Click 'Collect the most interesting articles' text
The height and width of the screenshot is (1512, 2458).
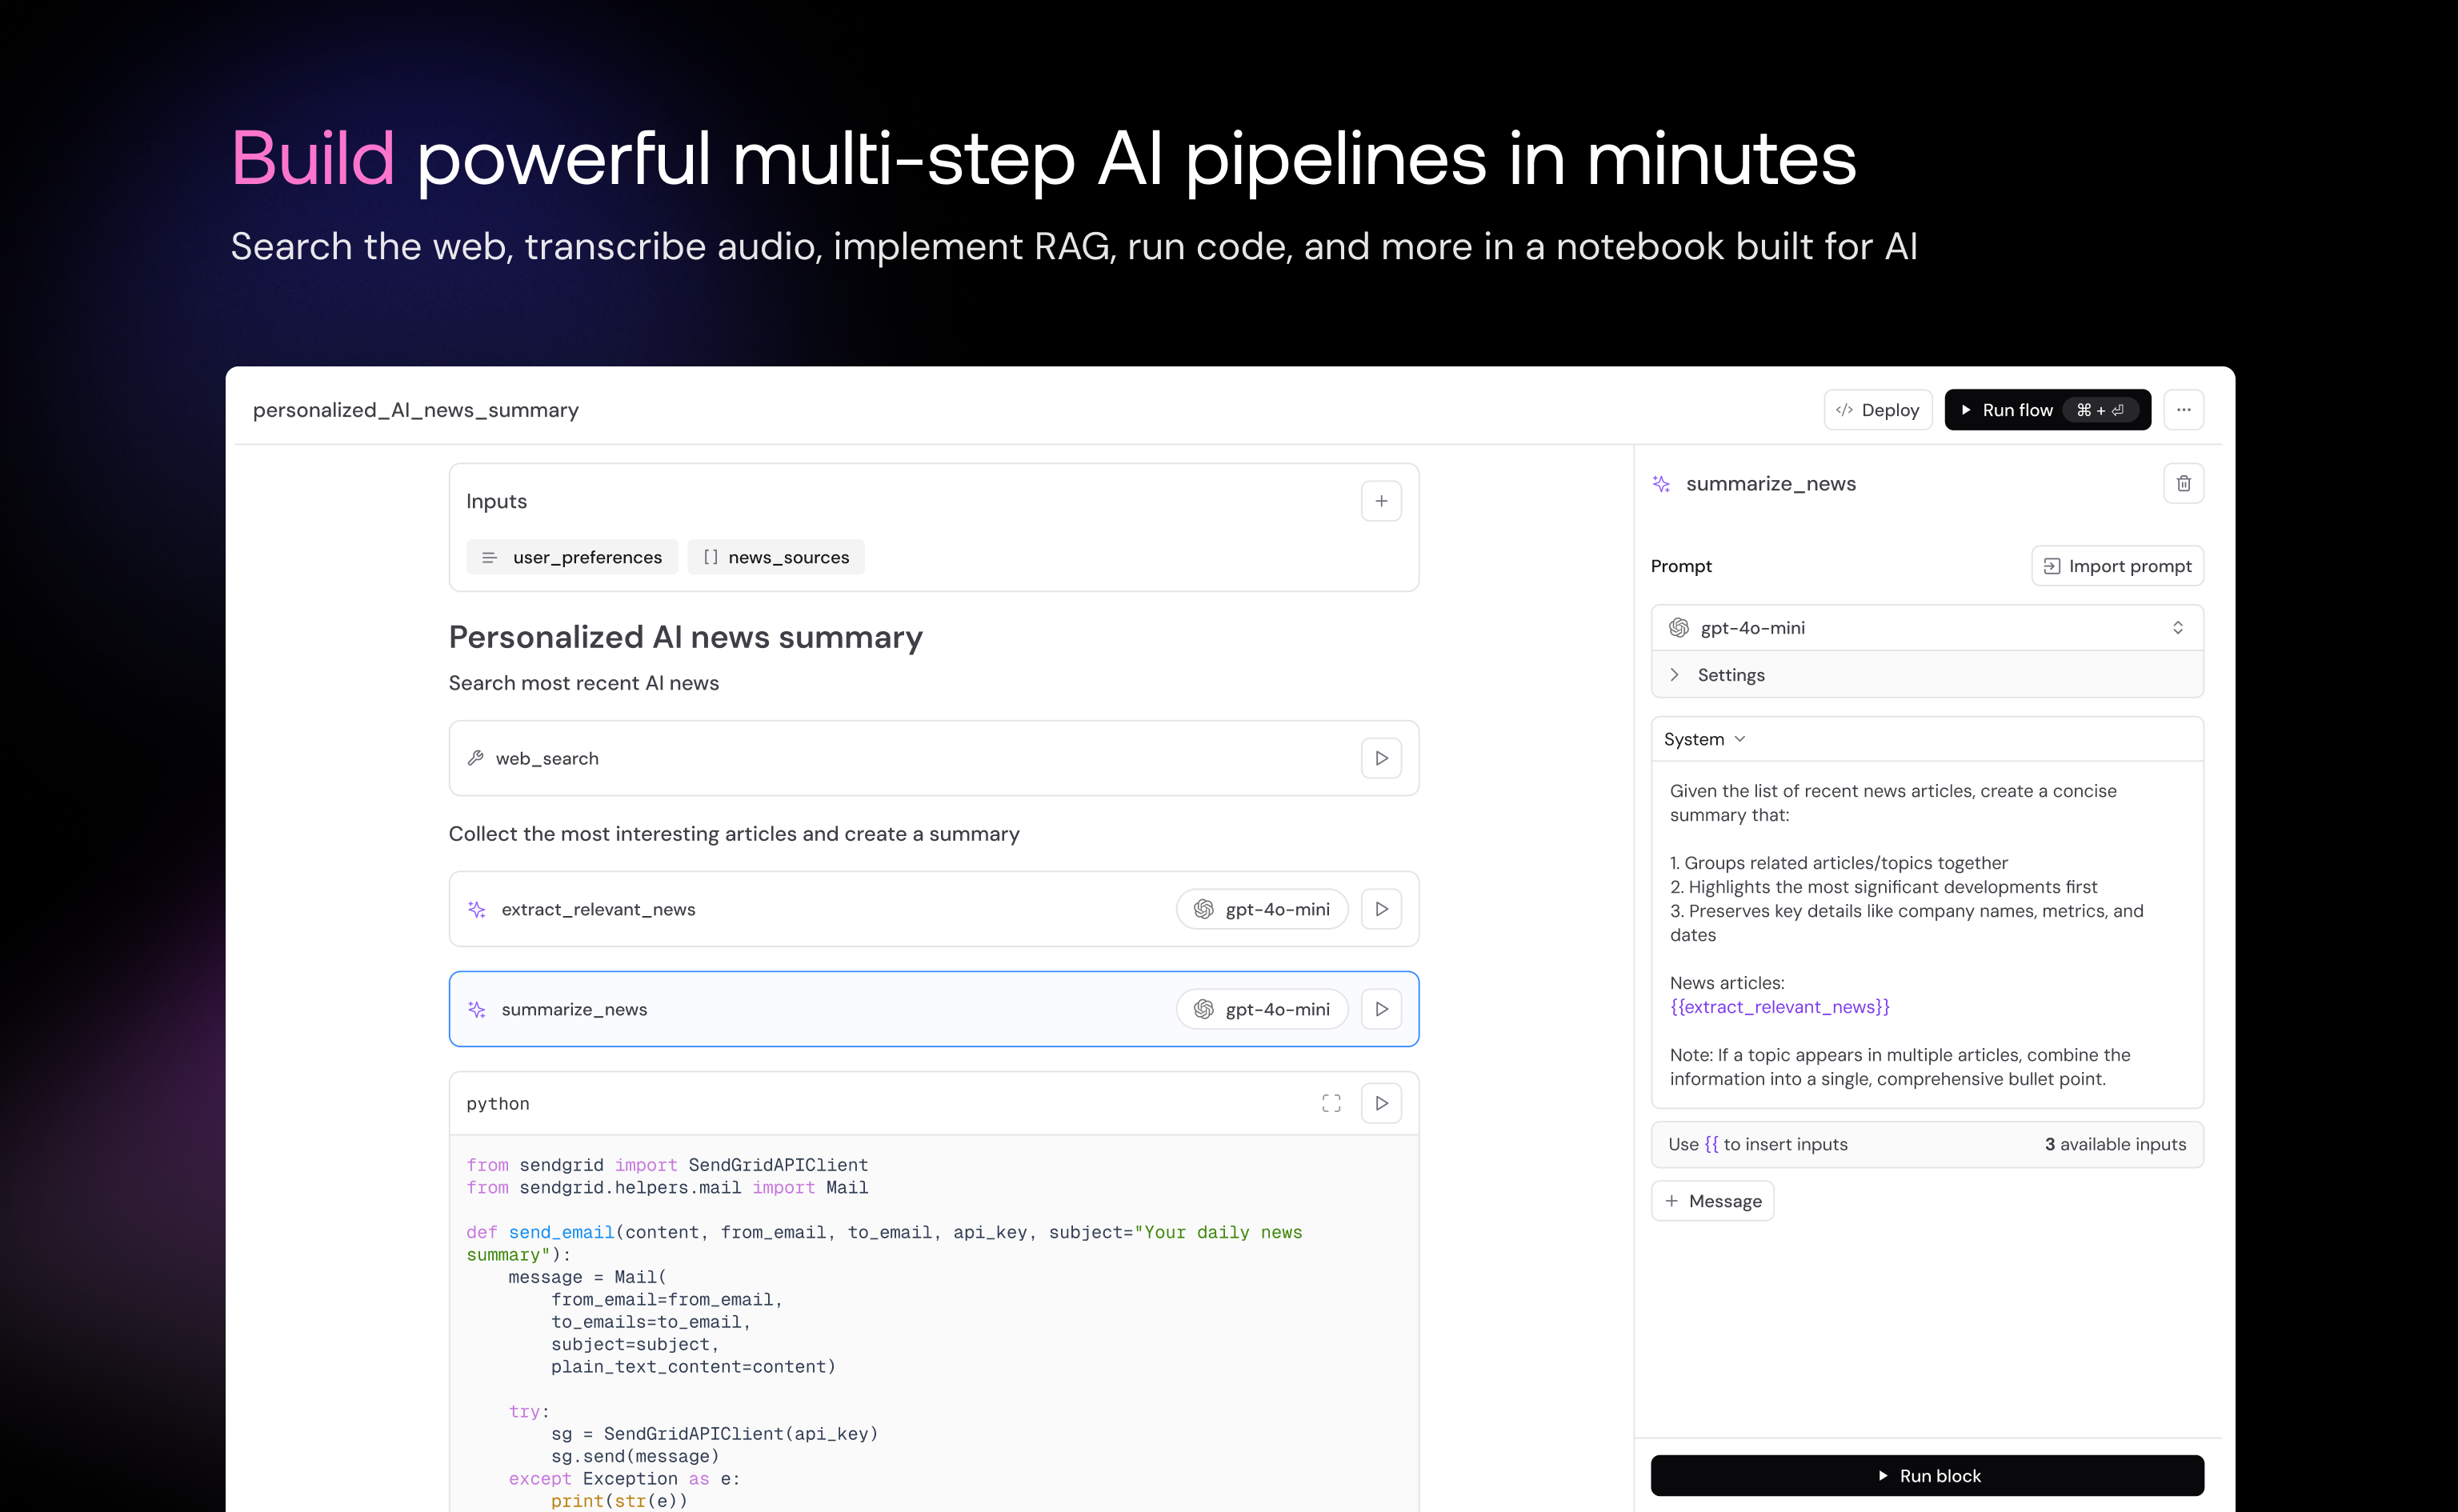pos(733,834)
